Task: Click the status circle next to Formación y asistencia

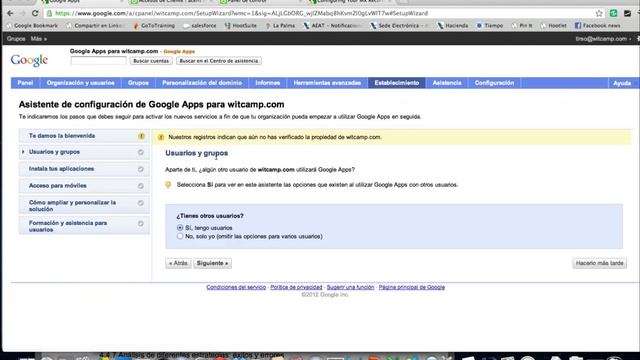Action: point(140,223)
